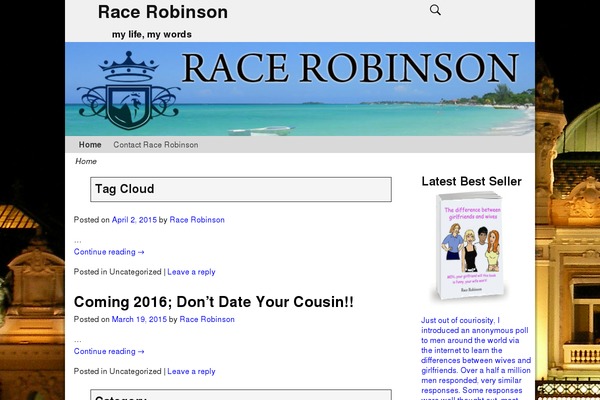Click the RACE ROBINSON beach banner image
Image resolution: width=600 pixels, height=400 pixels.
point(300,89)
